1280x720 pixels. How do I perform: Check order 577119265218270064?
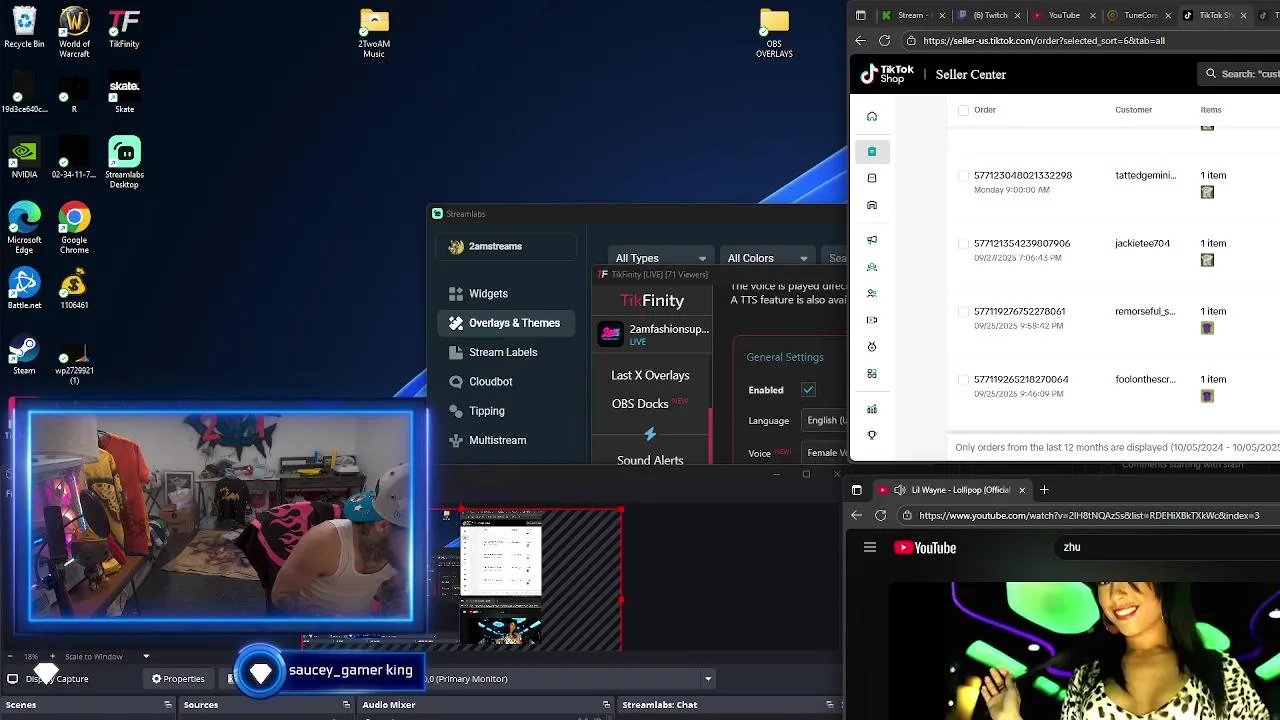pyautogui.click(x=964, y=379)
